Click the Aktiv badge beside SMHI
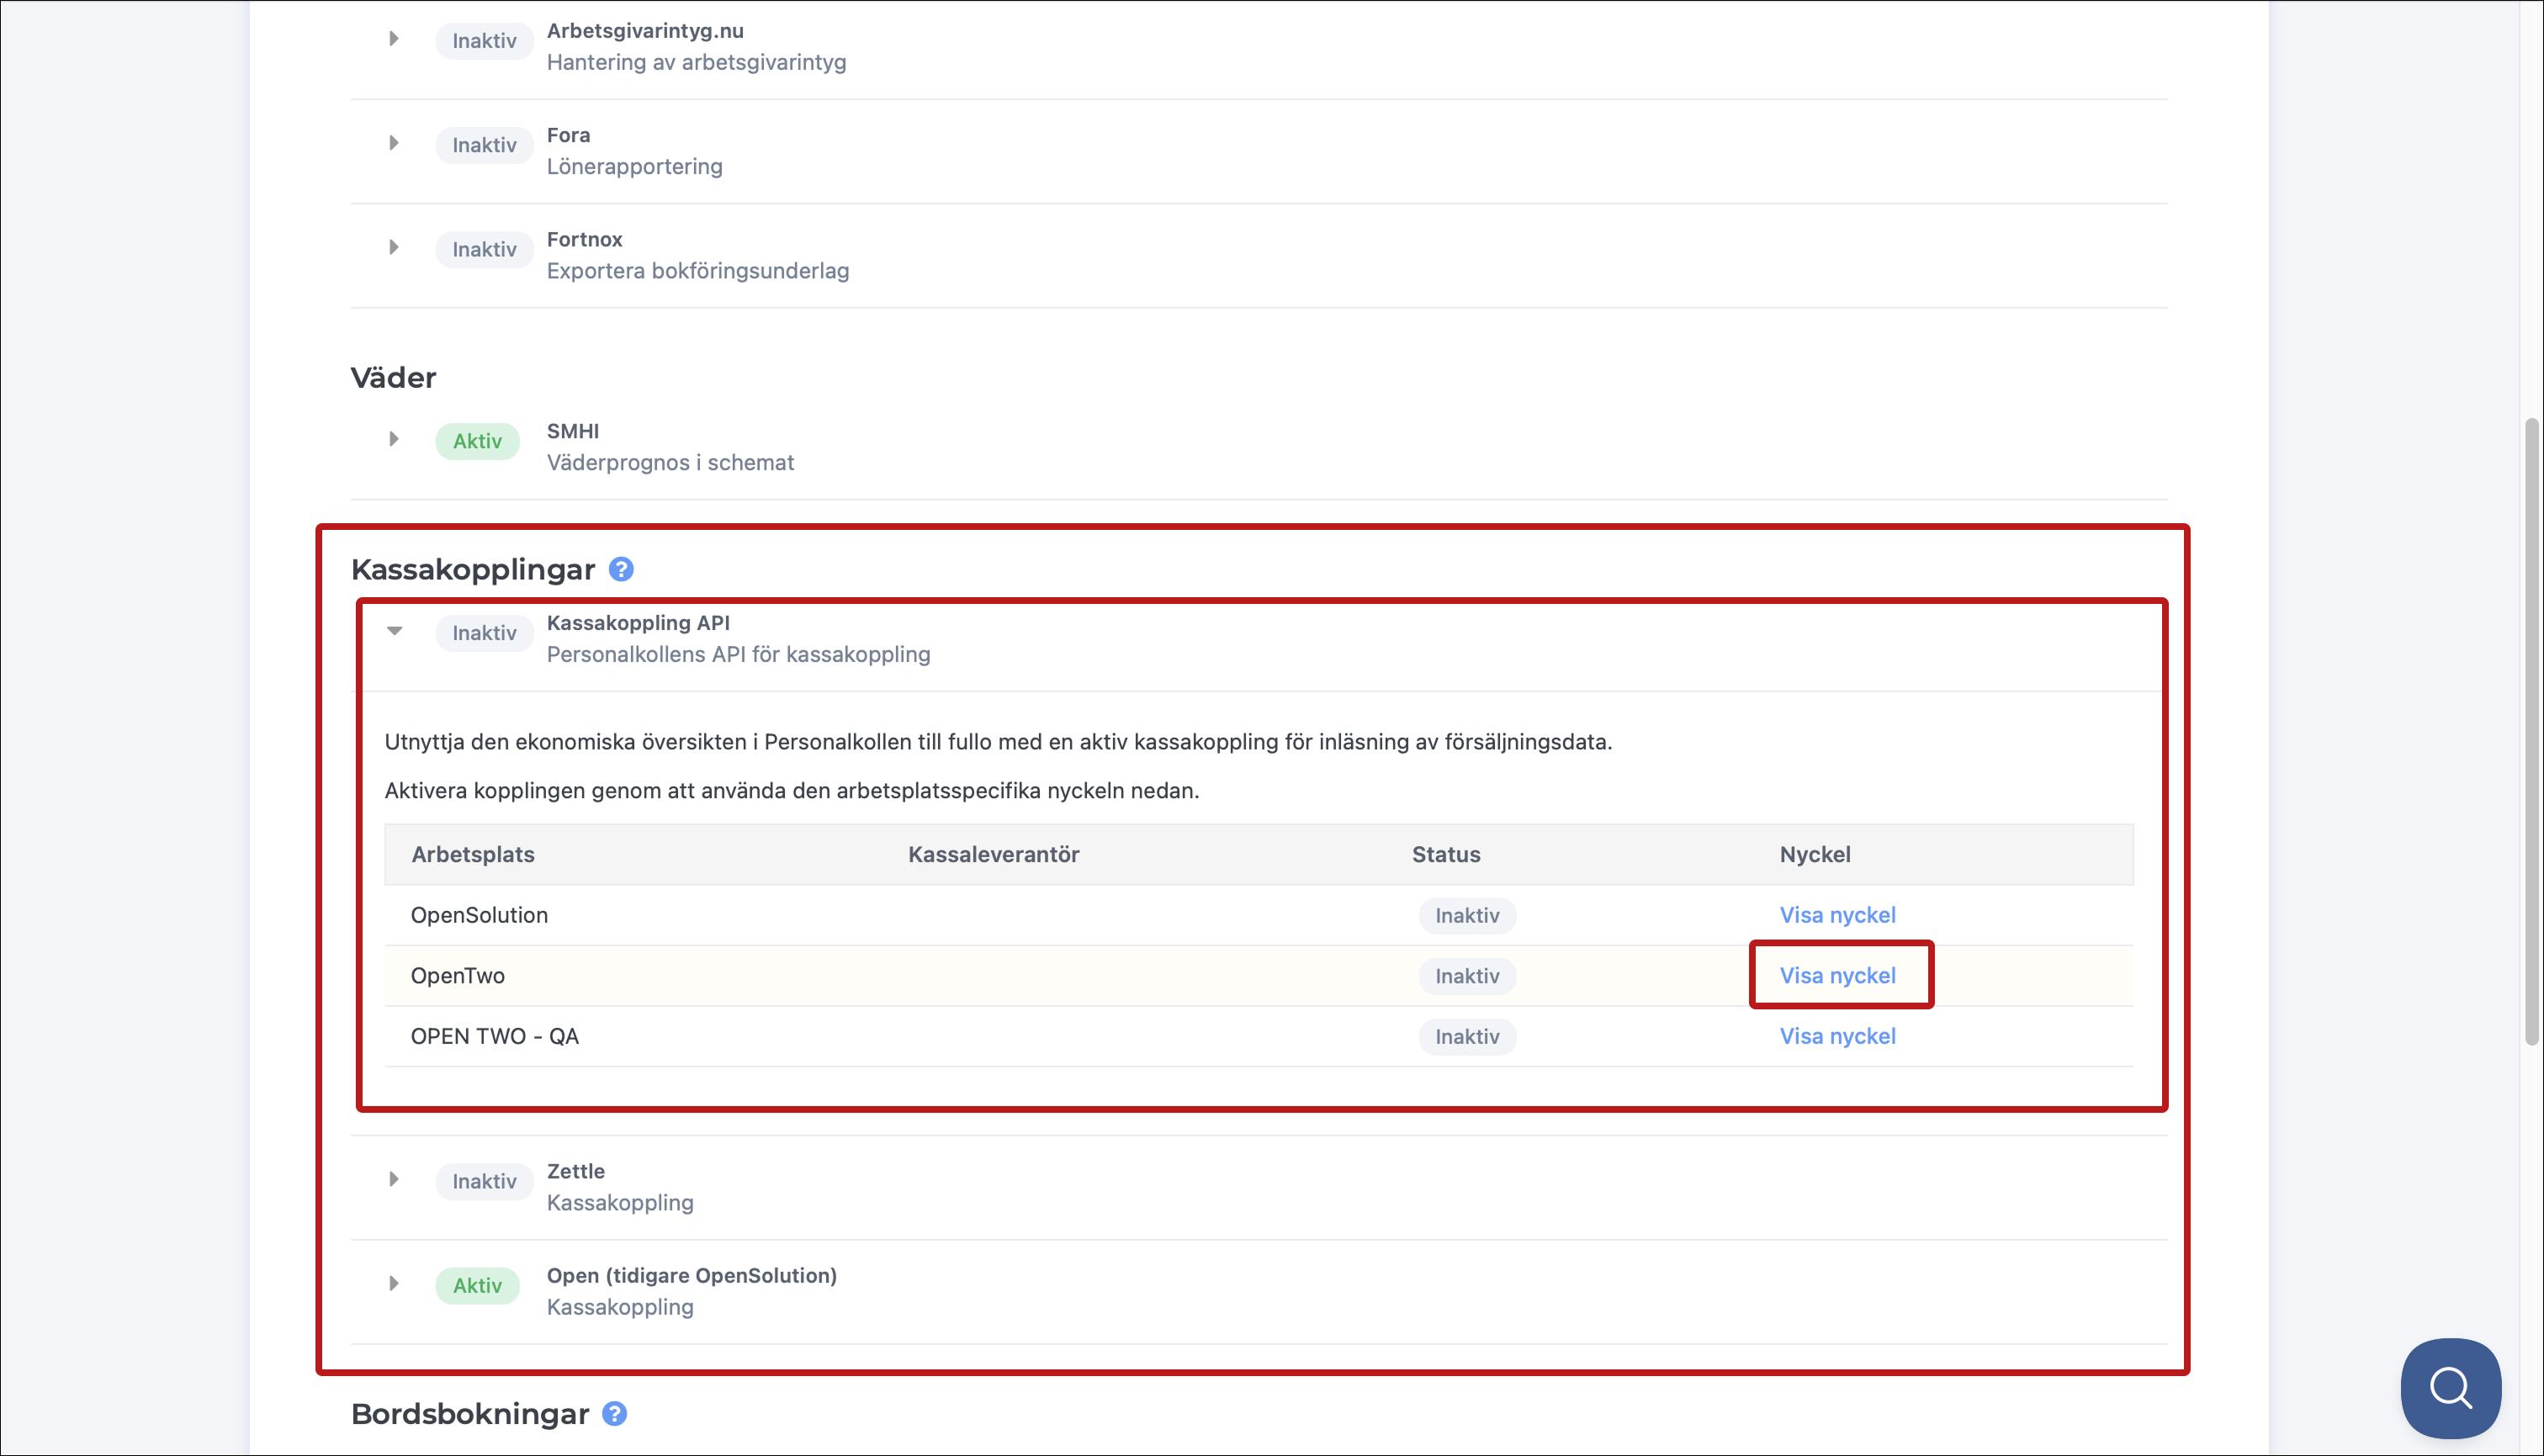Viewport: 2544px width, 1456px height. coord(477,441)
